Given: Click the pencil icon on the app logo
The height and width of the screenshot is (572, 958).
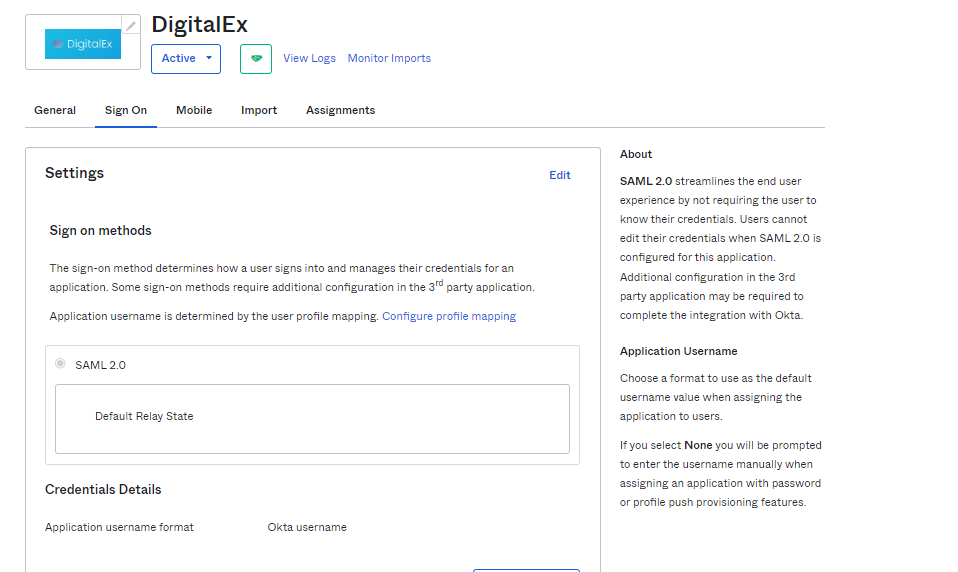Looking at the screenshot, I should (131, 25).
